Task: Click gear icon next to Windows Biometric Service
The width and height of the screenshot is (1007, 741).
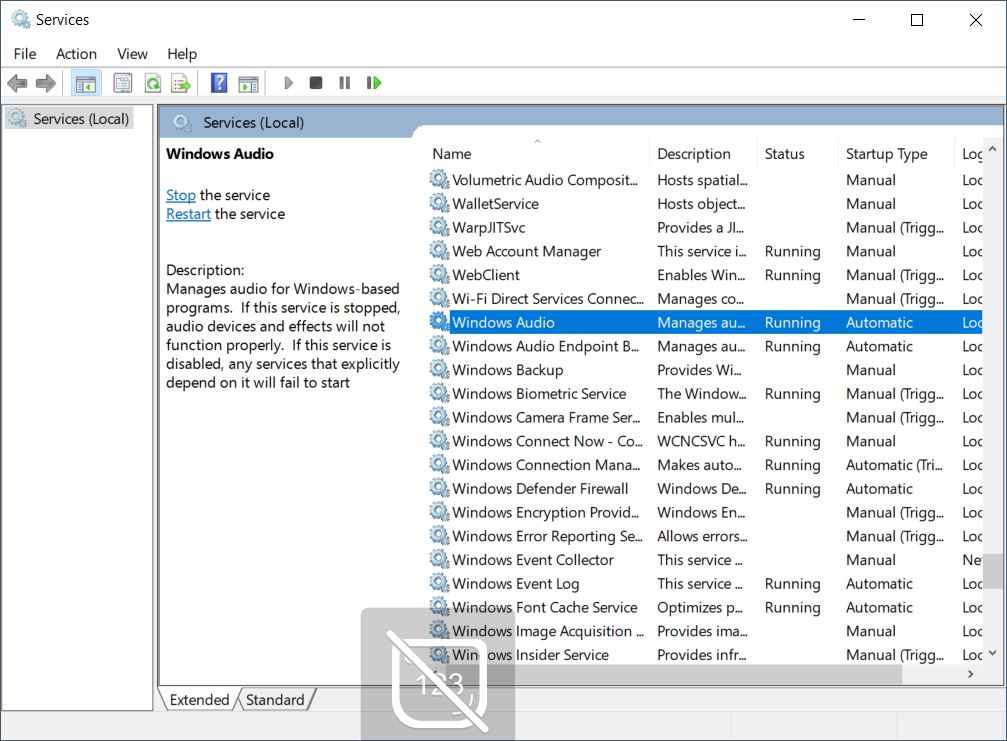Action: (x=439, y=393)
